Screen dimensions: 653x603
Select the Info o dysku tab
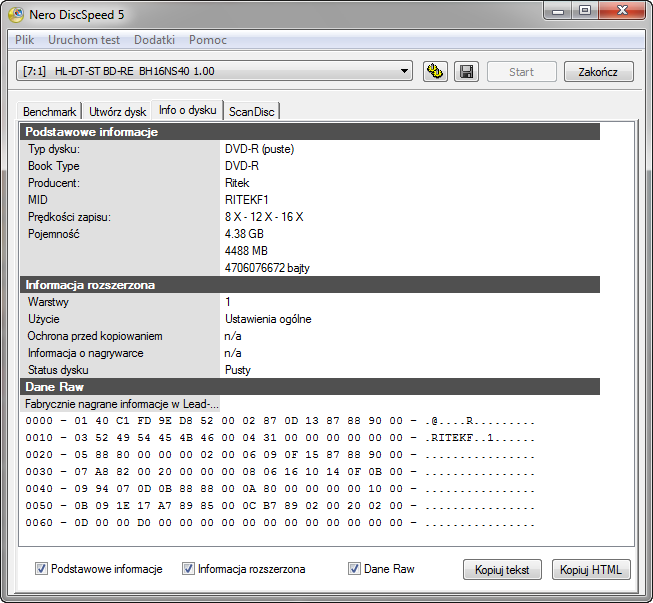click(x=187, y=110)
